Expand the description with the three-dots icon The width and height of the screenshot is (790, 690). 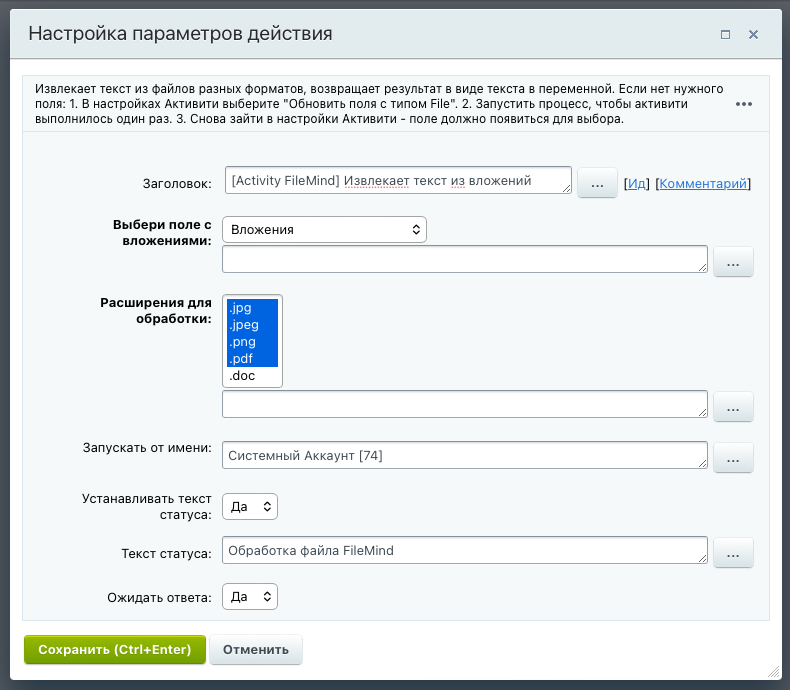click(743, 104)
